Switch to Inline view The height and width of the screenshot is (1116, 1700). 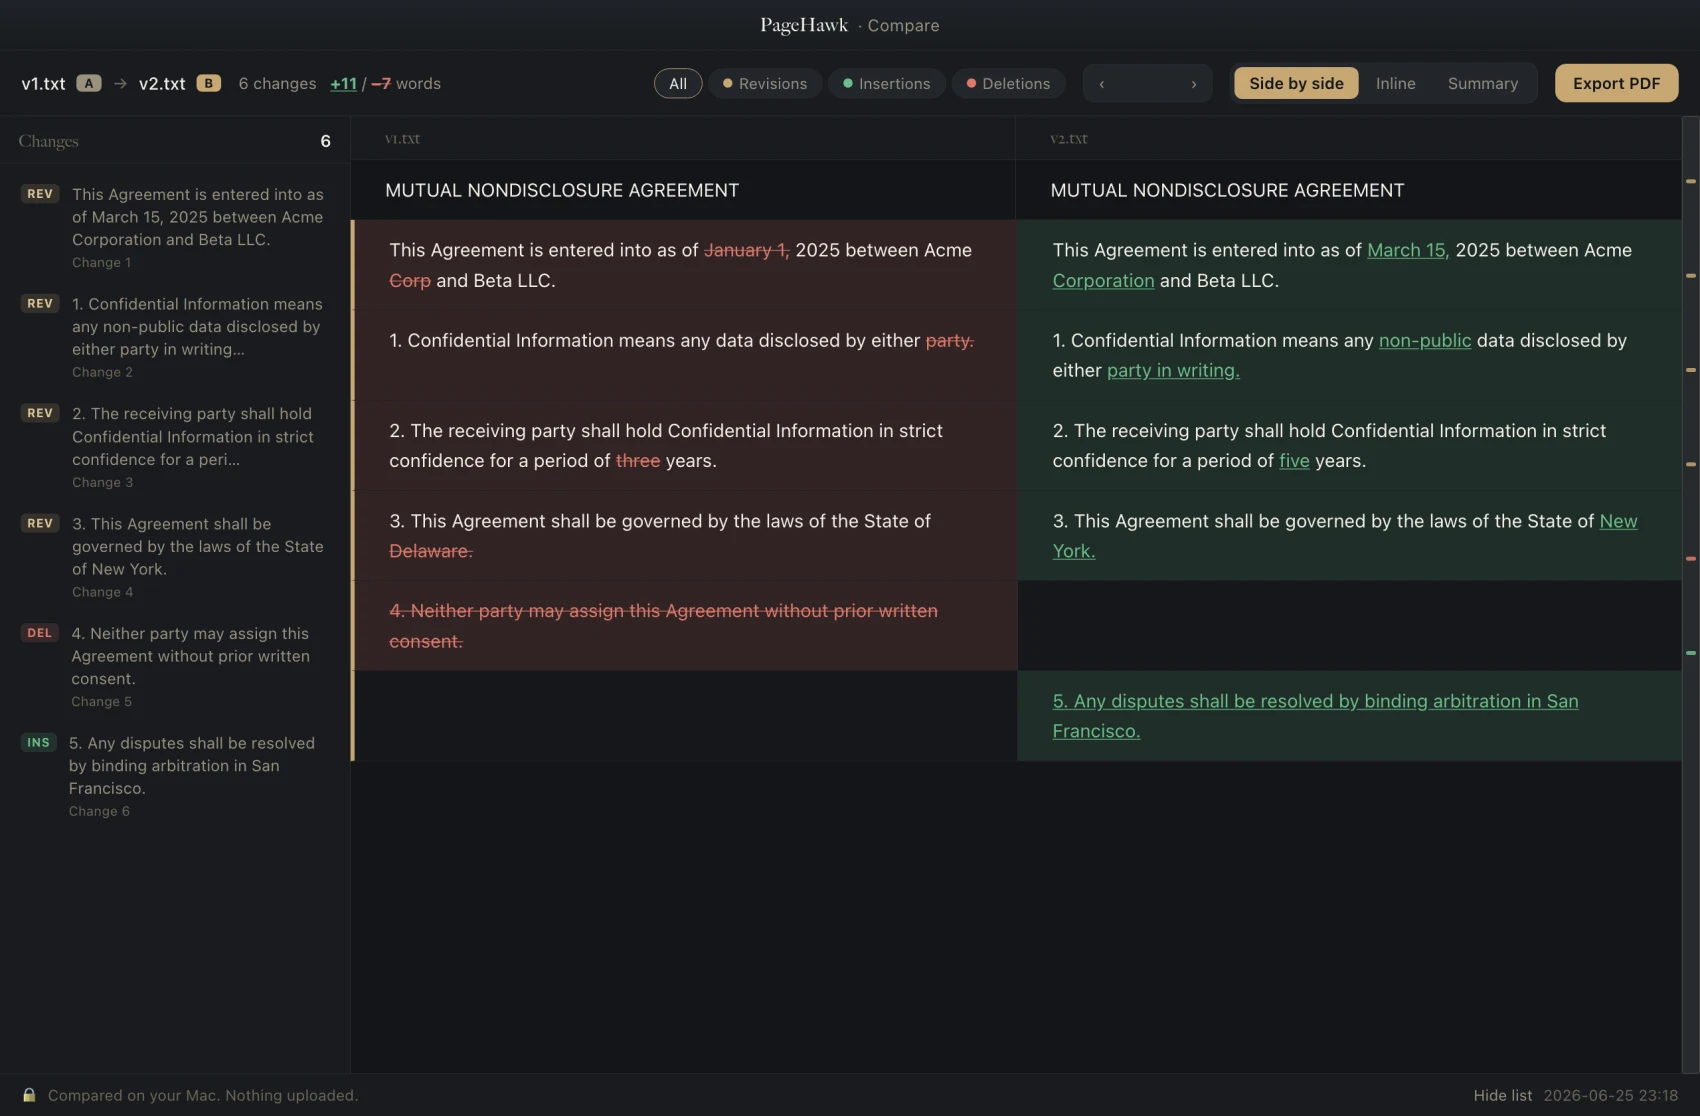tap(1395, 84)
